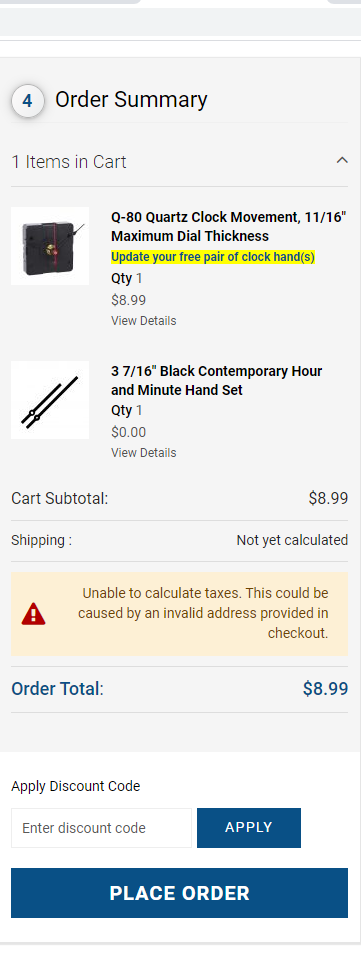Click the Order Summary heading
The image size is (361, 976).
tap(131, 100)
